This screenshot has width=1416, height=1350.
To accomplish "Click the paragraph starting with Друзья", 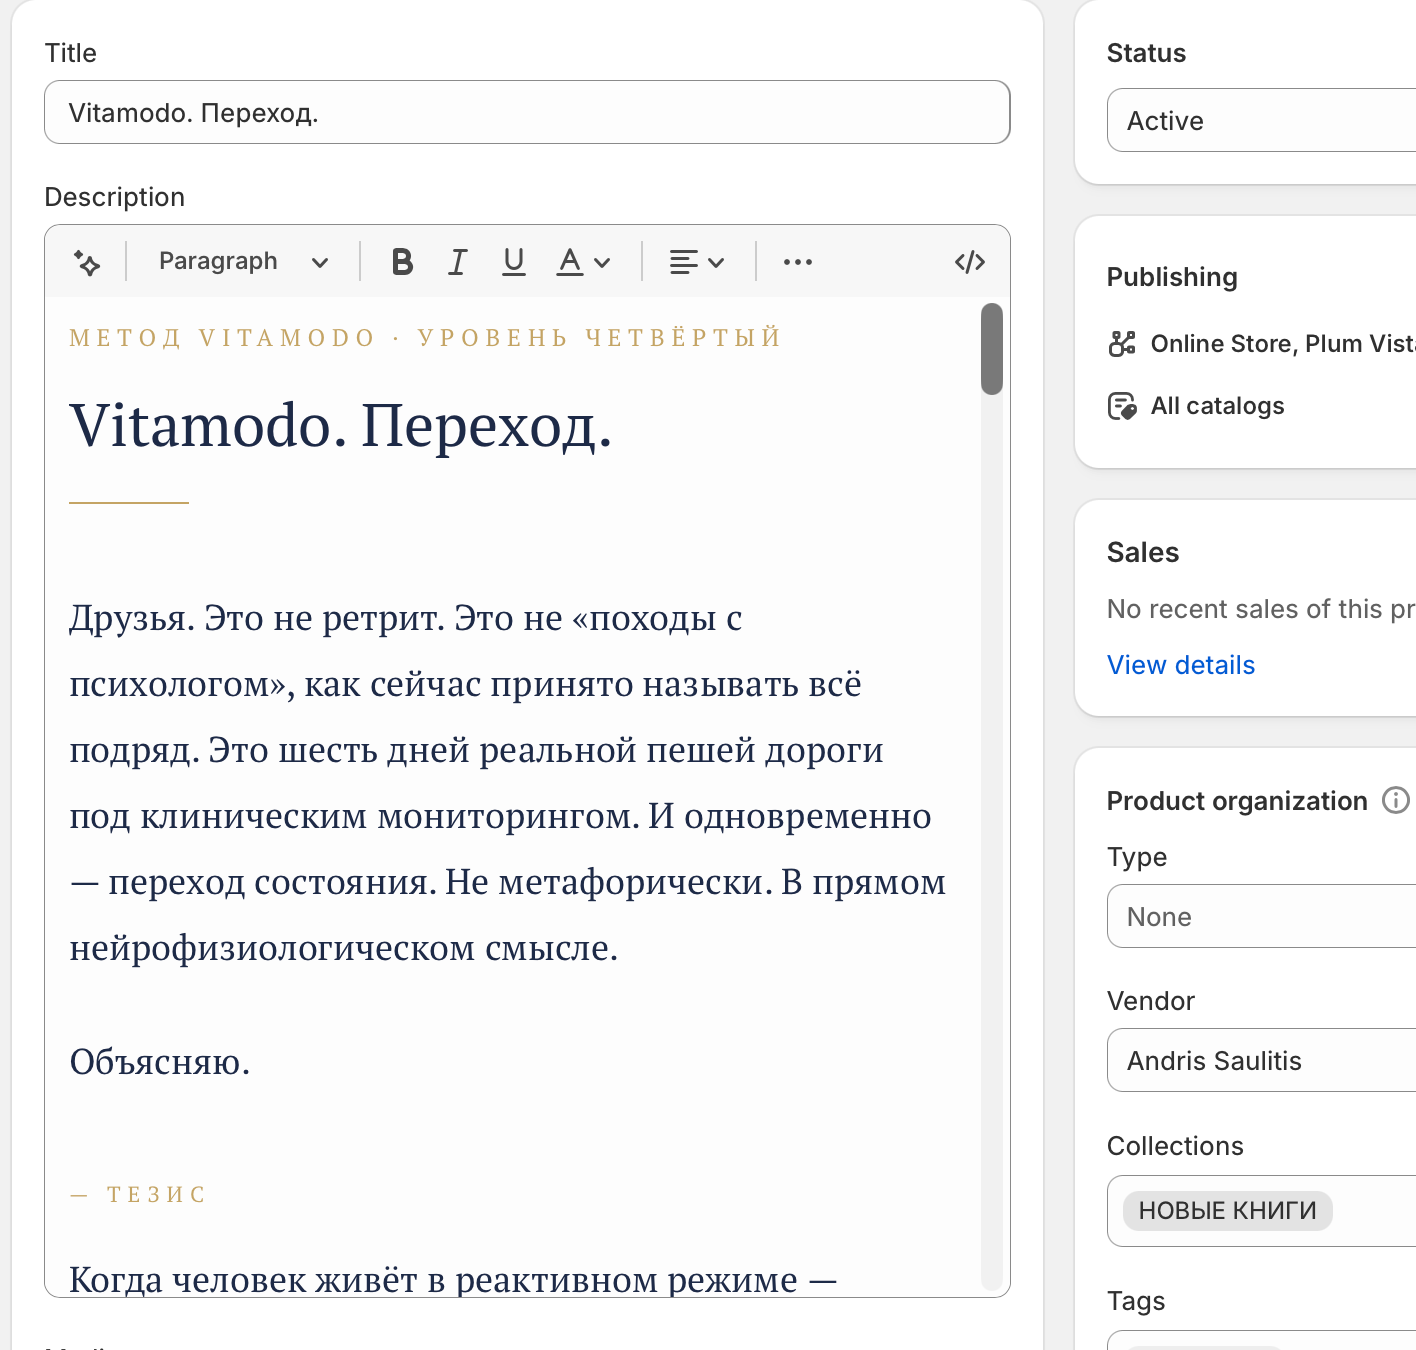I will point(508,783).
